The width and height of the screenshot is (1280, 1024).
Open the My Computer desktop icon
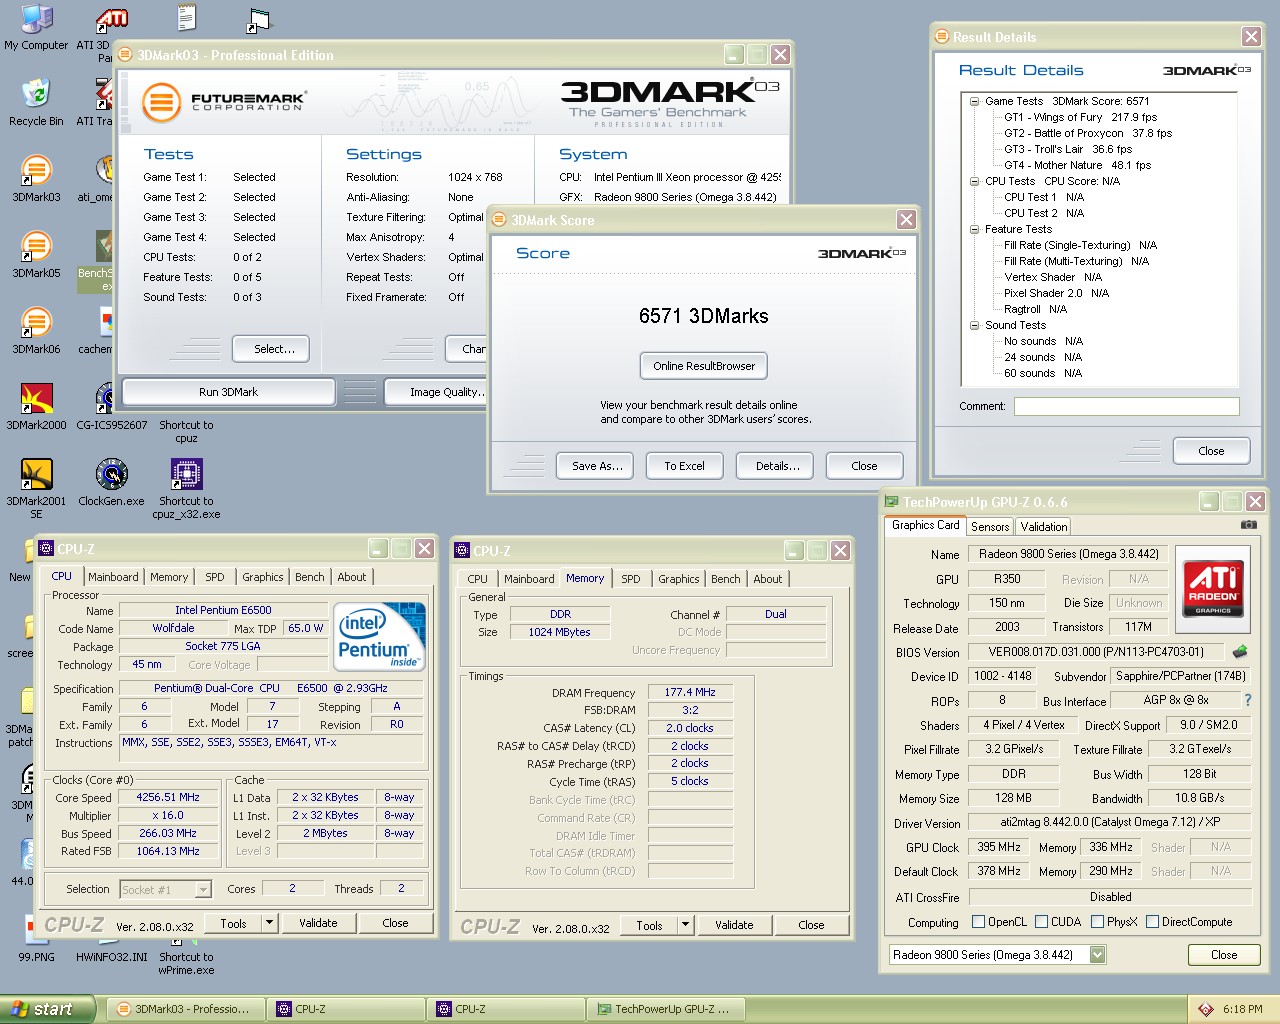36,27
